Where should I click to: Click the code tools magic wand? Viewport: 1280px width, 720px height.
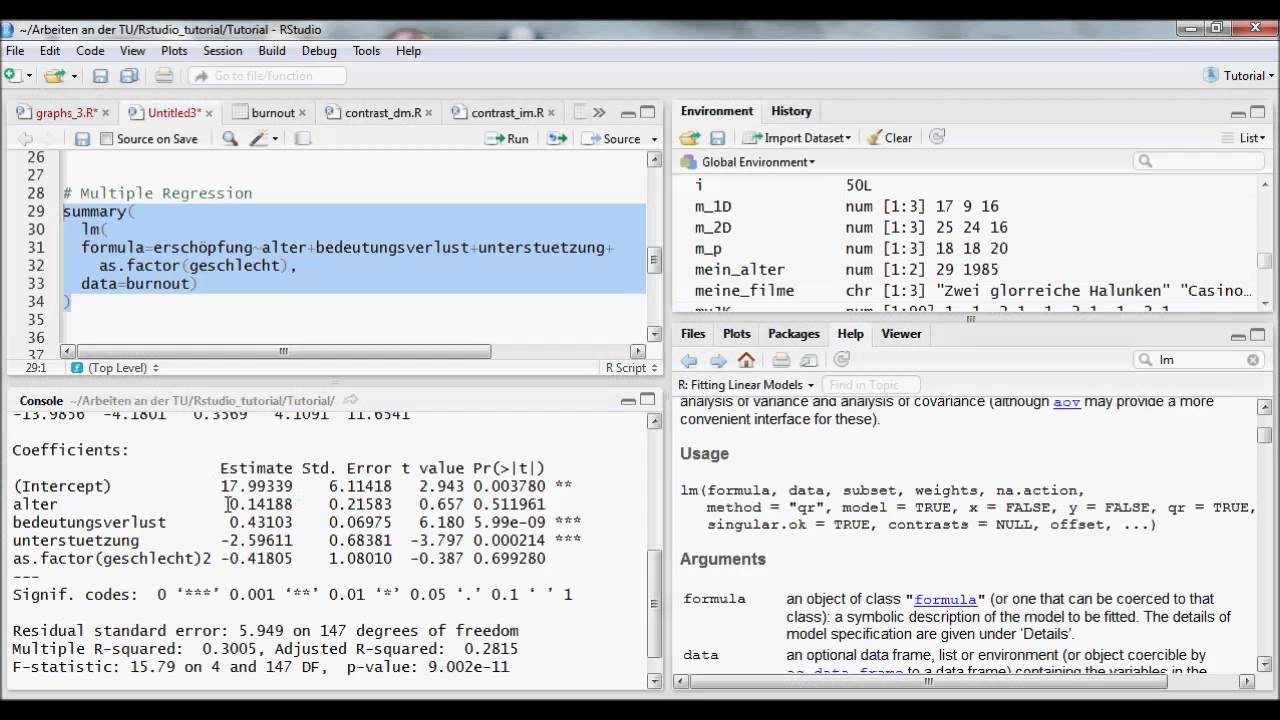(x=259, y=139)
